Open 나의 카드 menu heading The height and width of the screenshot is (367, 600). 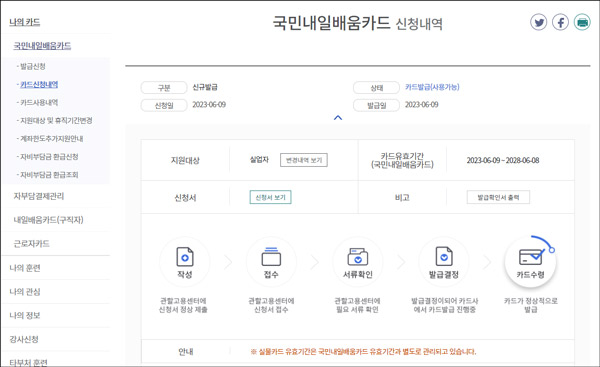pyautogui.click(x=24, y=22)
